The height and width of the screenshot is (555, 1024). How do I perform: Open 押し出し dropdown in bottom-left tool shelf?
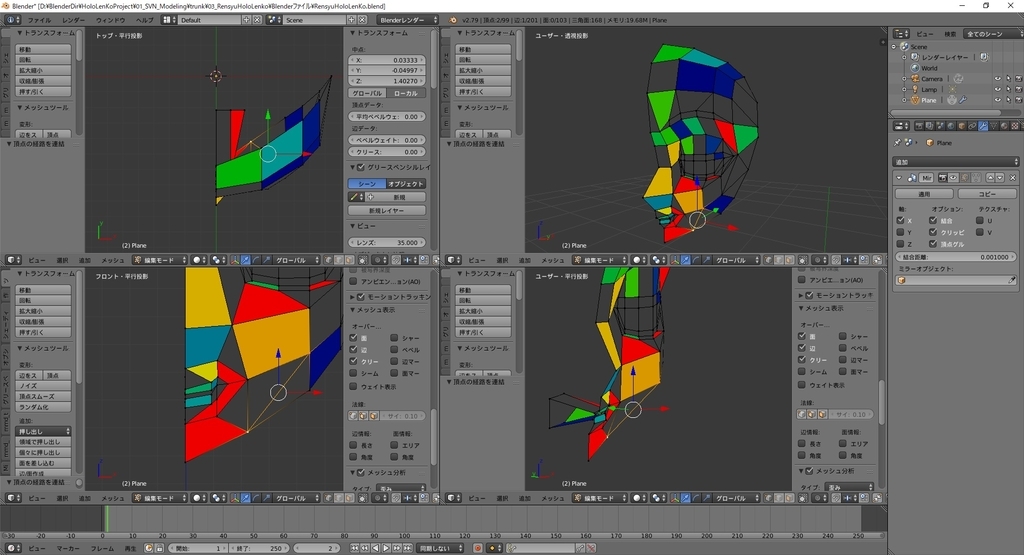(43, 432)
